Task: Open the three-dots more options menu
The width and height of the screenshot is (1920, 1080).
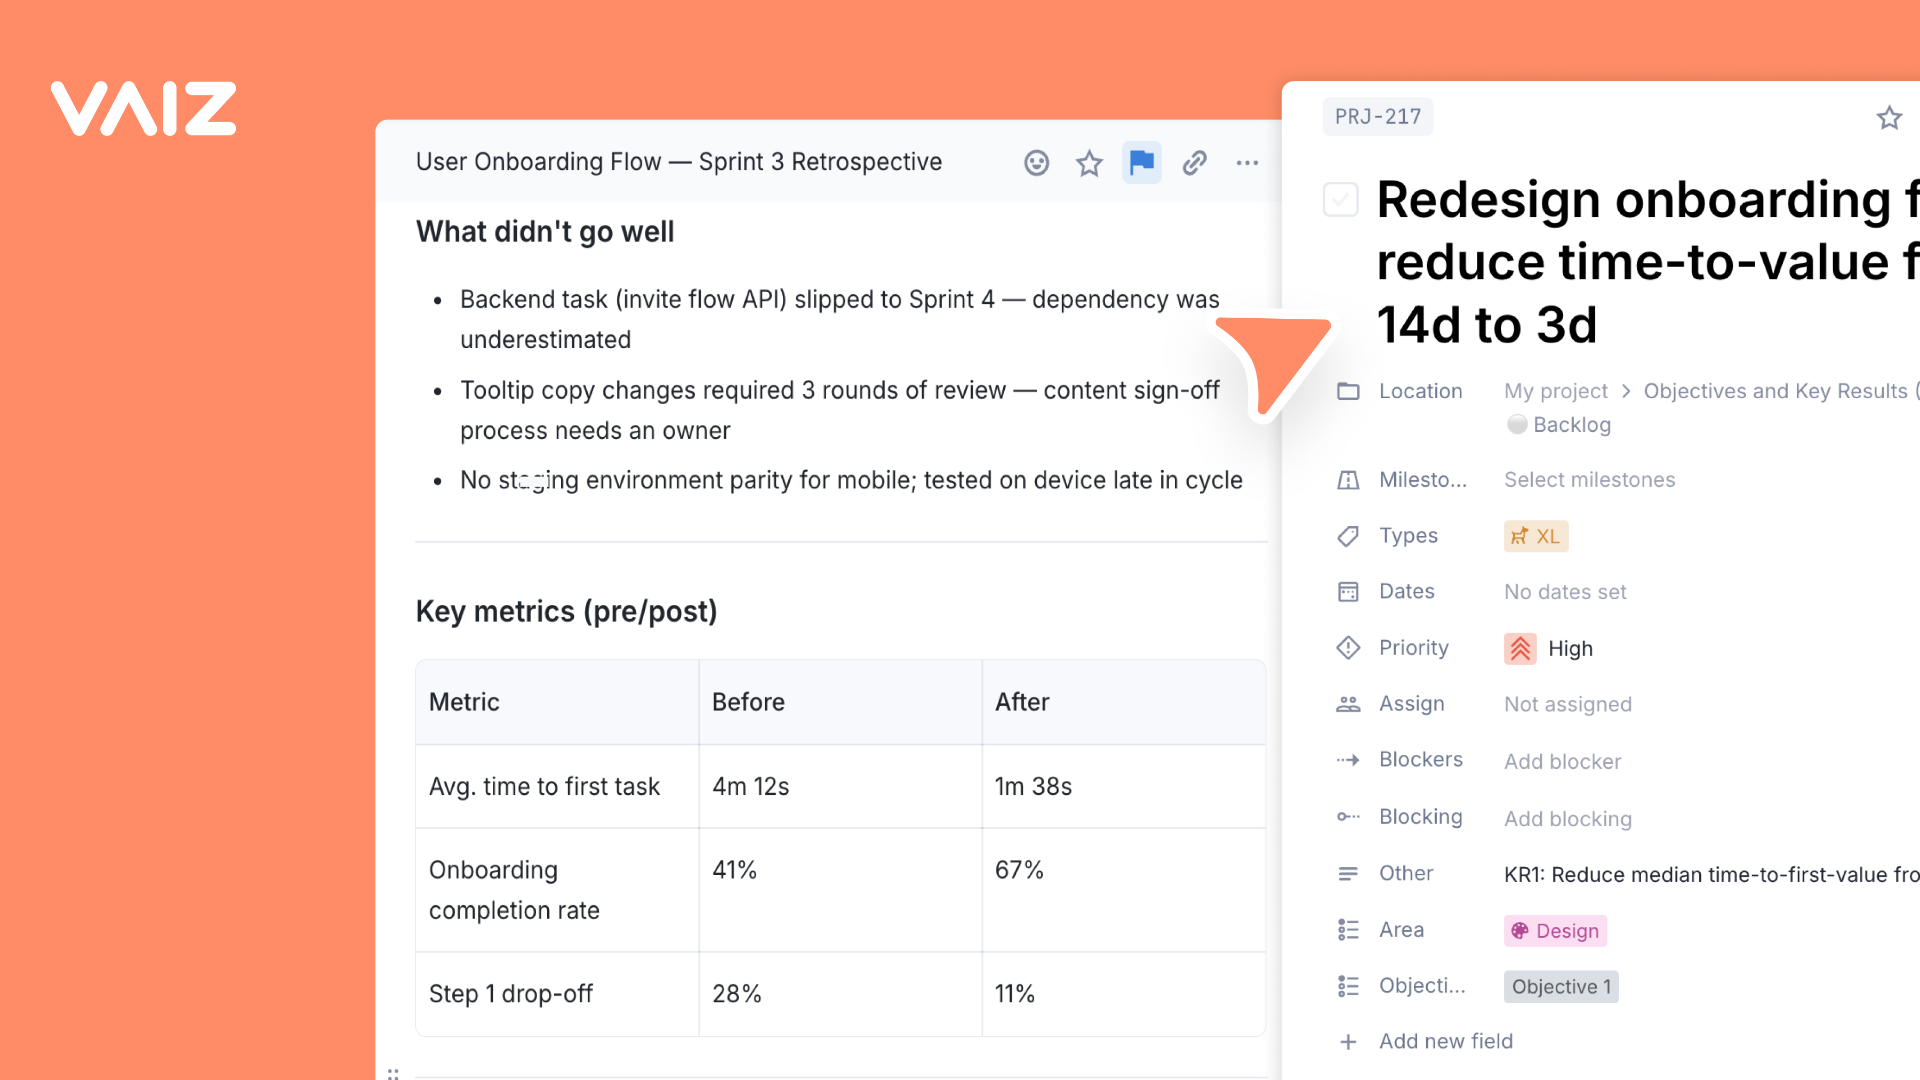Action: click(1247, 163)
